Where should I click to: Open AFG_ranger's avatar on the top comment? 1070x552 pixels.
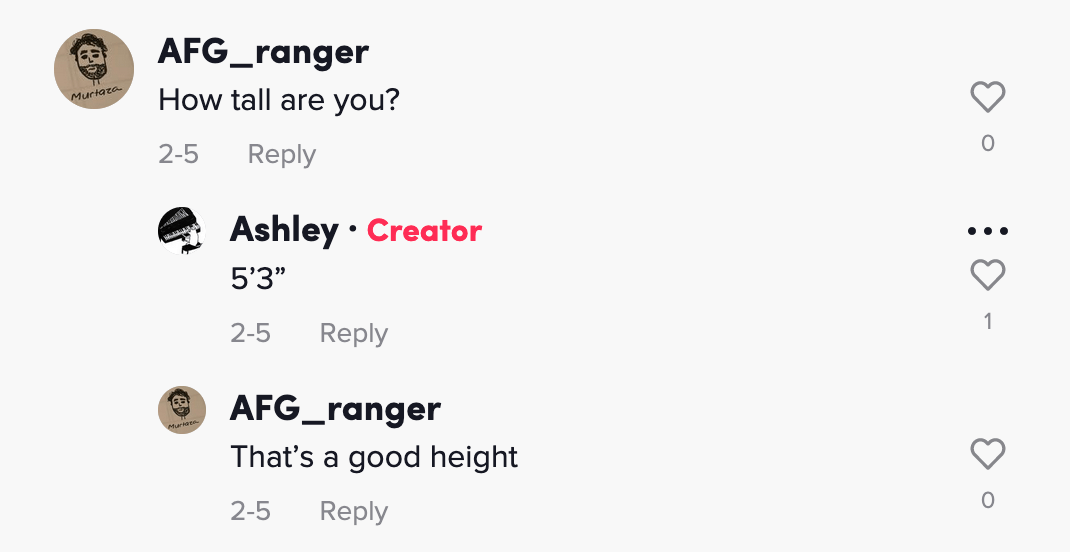click(93, 69)
